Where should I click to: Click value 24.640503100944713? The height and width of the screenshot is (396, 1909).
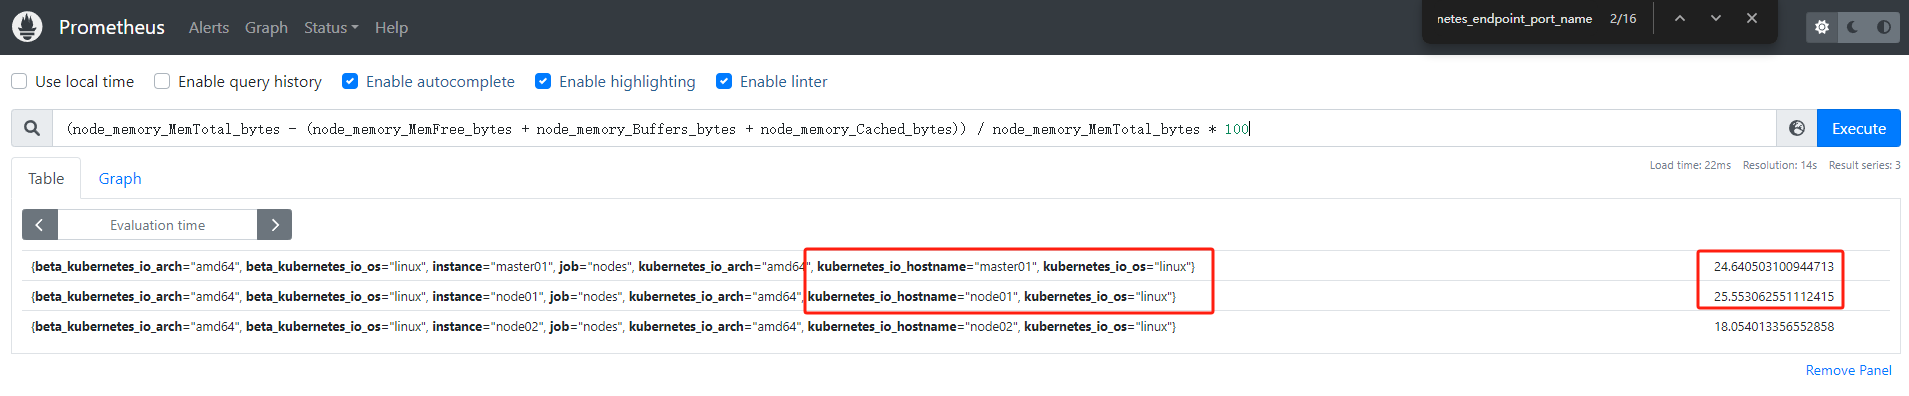pos(1774,266)
